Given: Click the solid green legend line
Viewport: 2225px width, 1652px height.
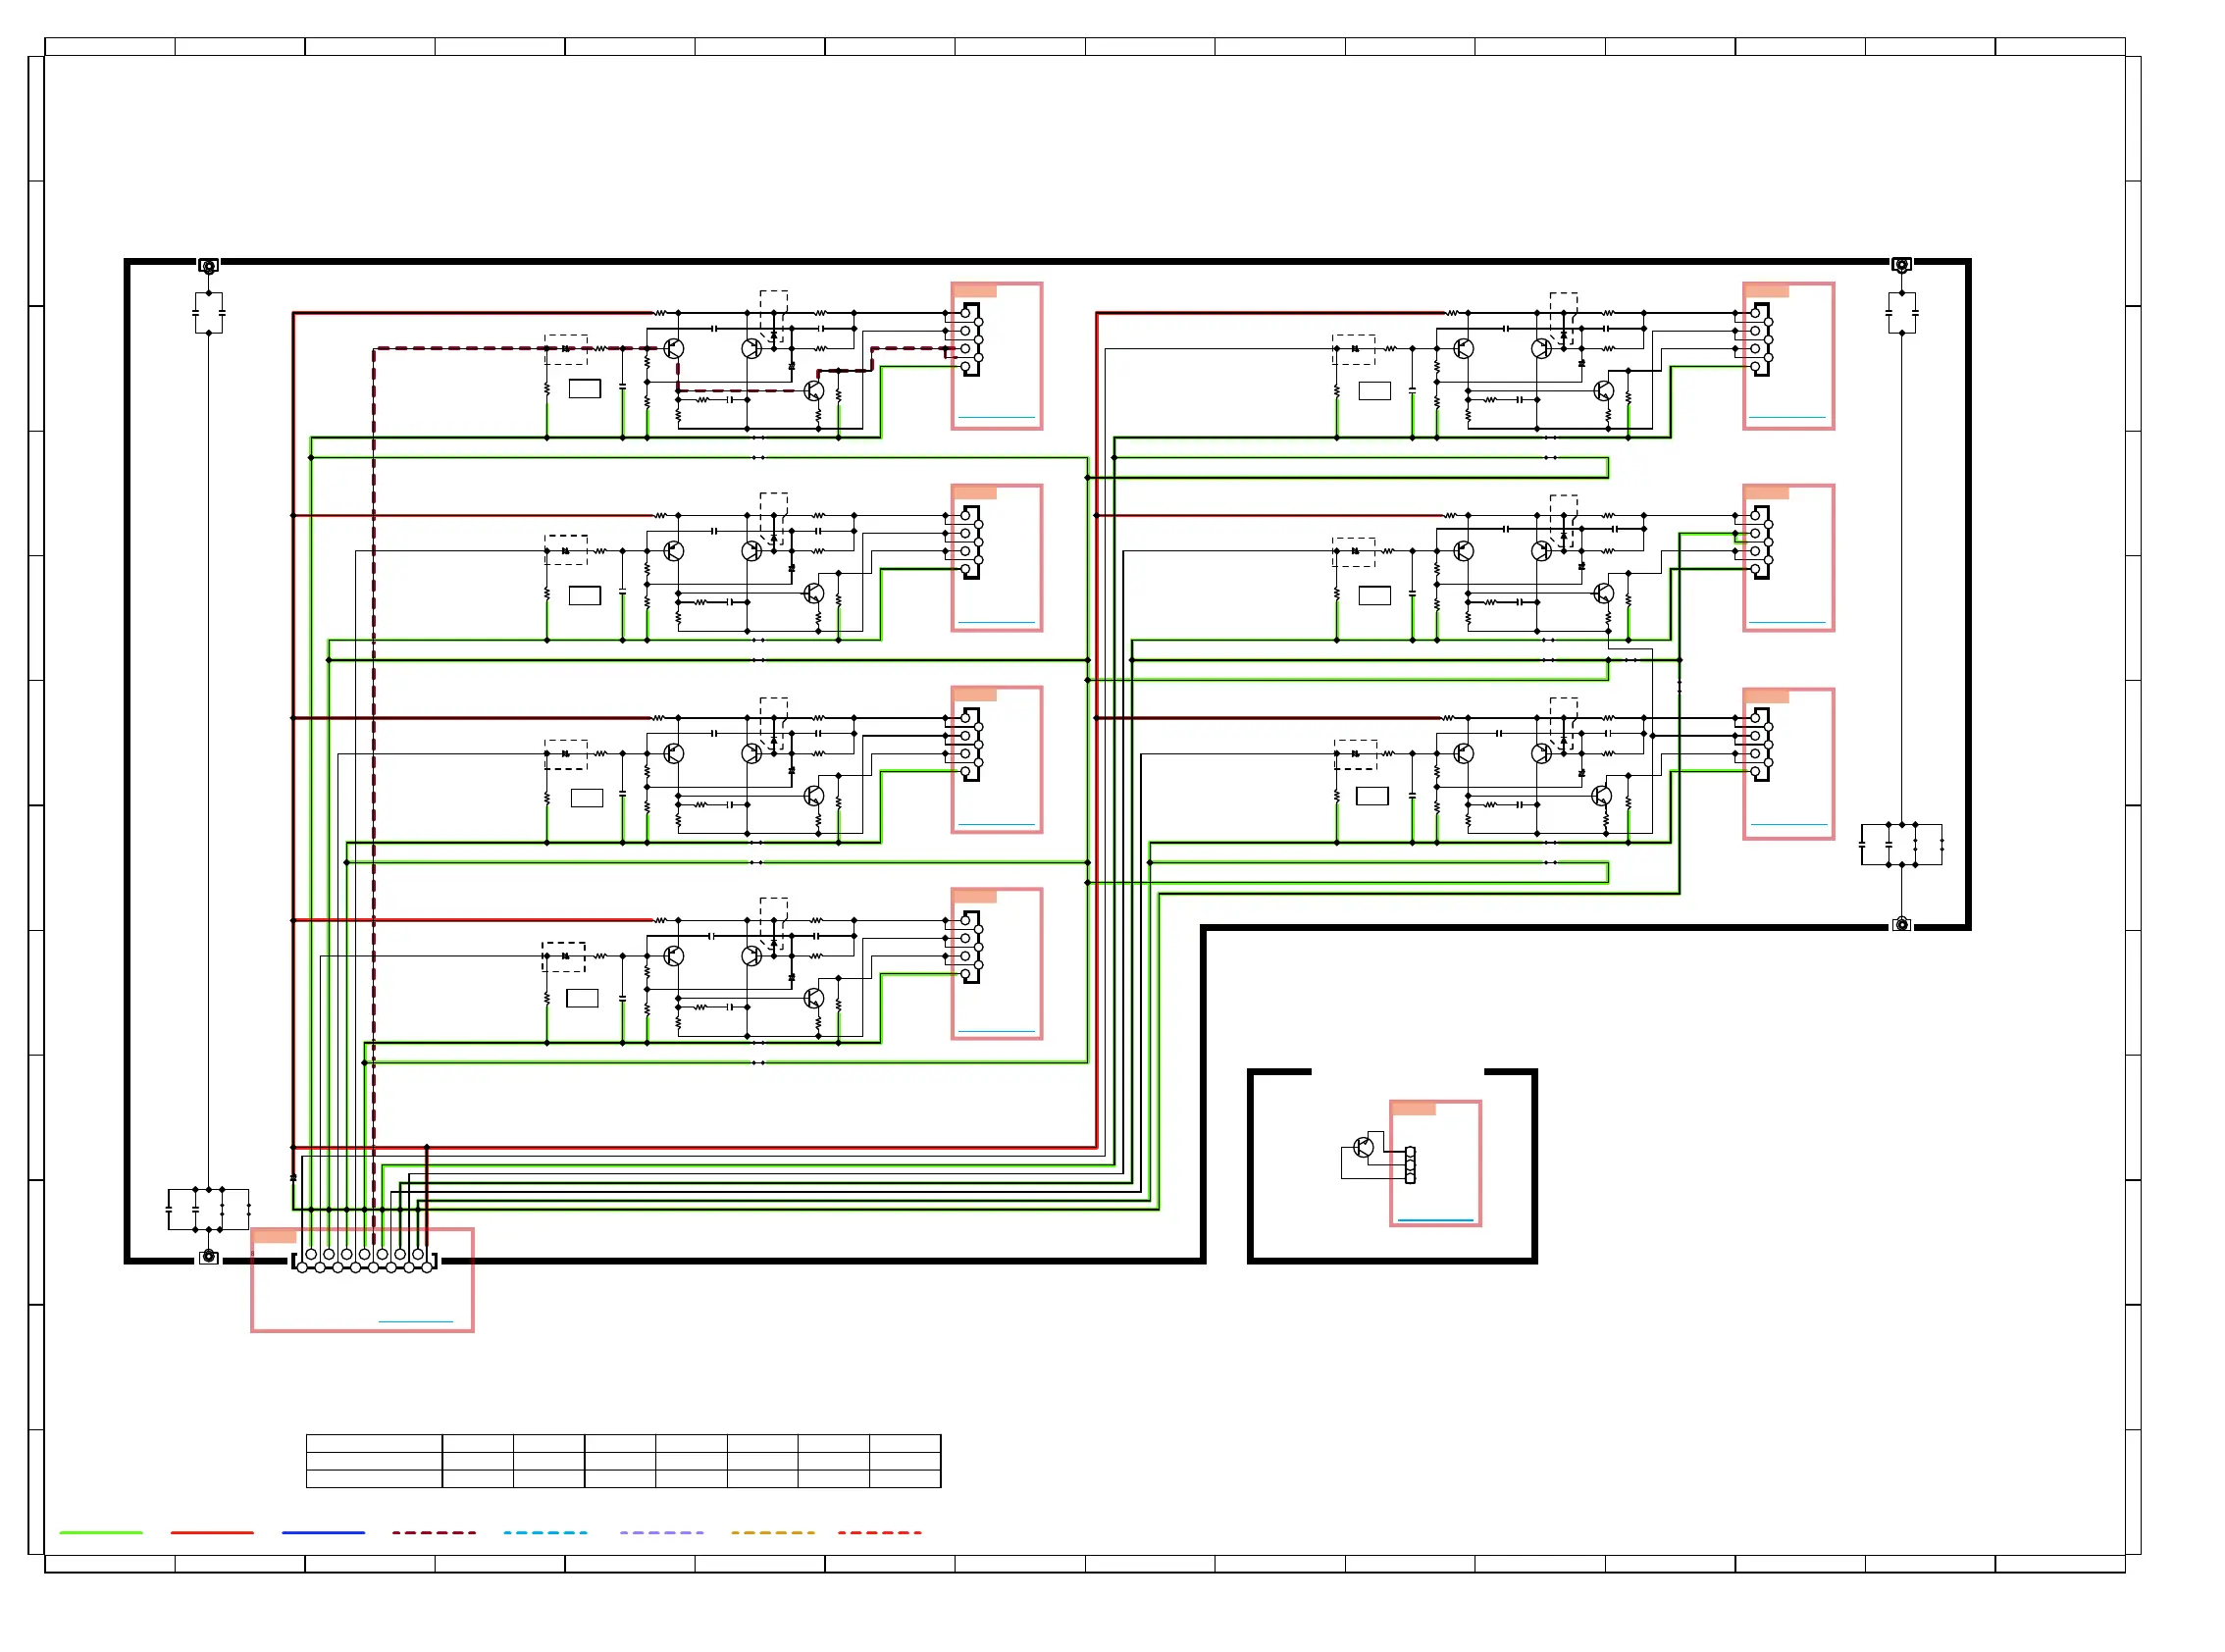Looking at the screenshot, I should 101,1532.
